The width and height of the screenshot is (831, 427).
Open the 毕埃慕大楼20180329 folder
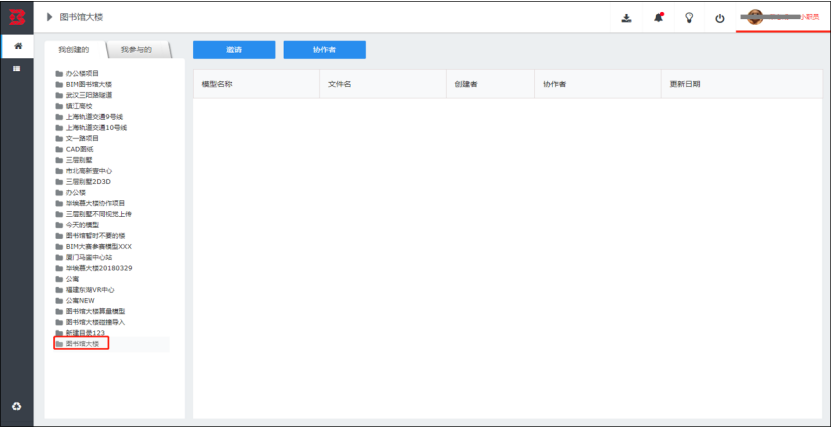[94, 268]
